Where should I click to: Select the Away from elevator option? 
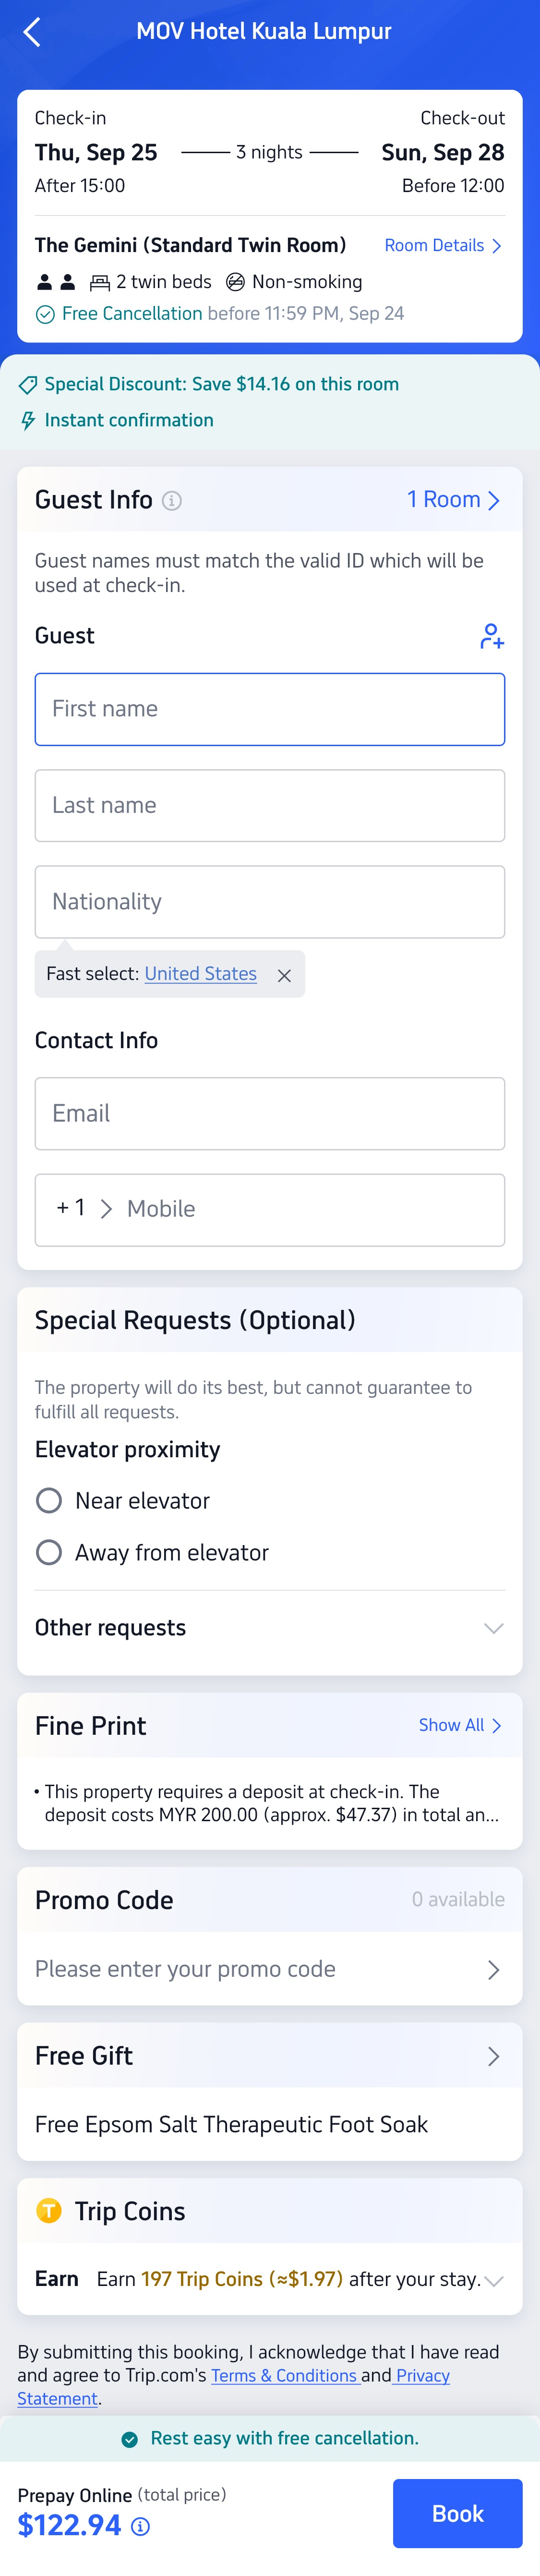click(x=48, y=1552)
